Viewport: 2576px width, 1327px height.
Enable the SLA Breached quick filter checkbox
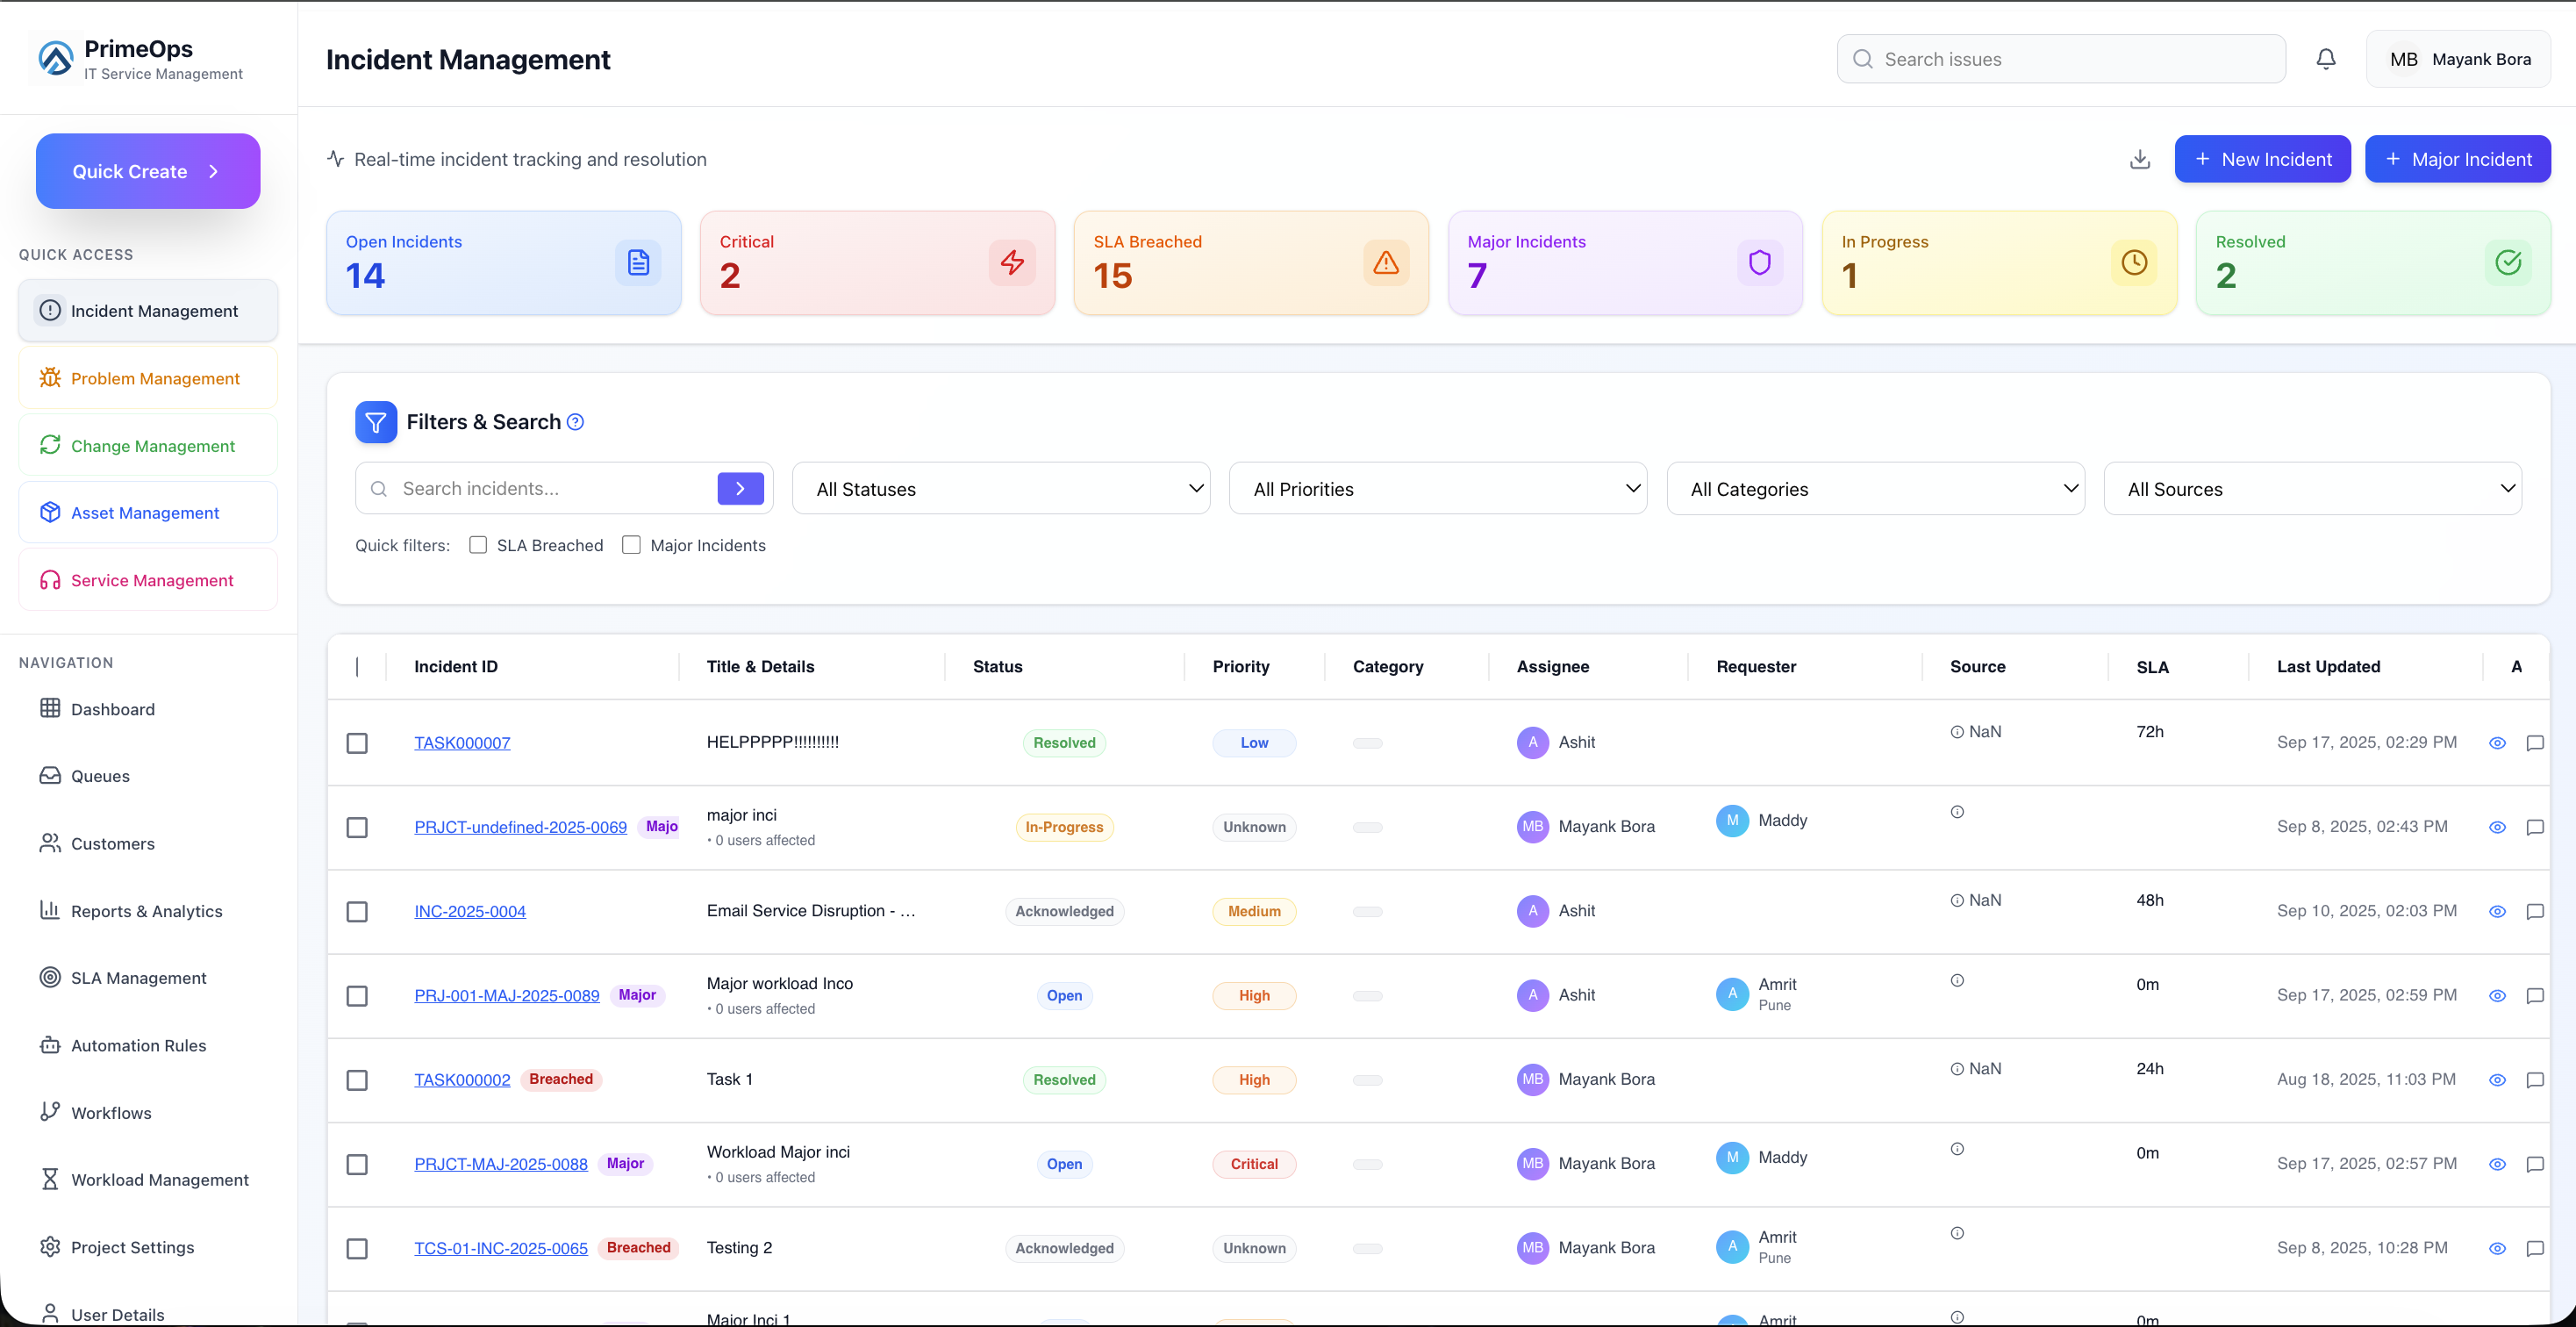(478, 545)
